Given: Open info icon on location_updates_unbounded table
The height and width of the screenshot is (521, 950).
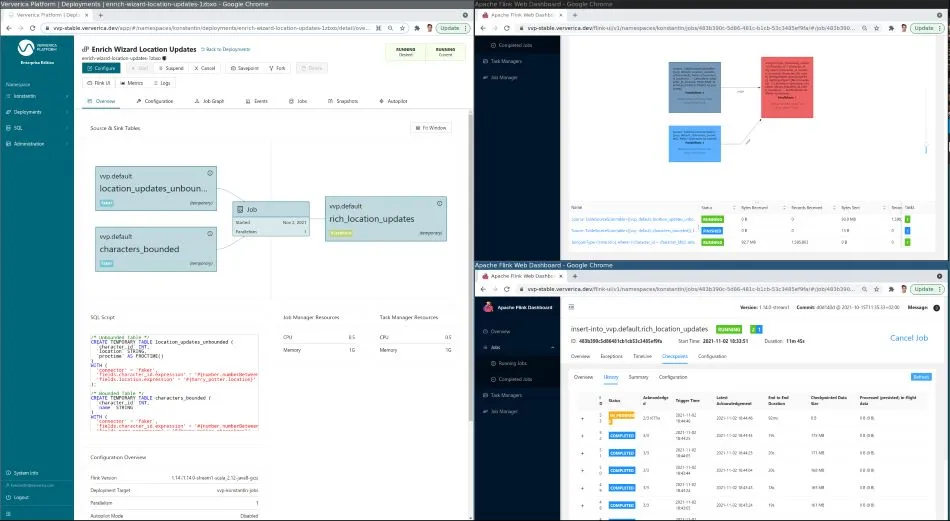Looking at the screenshot, I should coord(210,173).
